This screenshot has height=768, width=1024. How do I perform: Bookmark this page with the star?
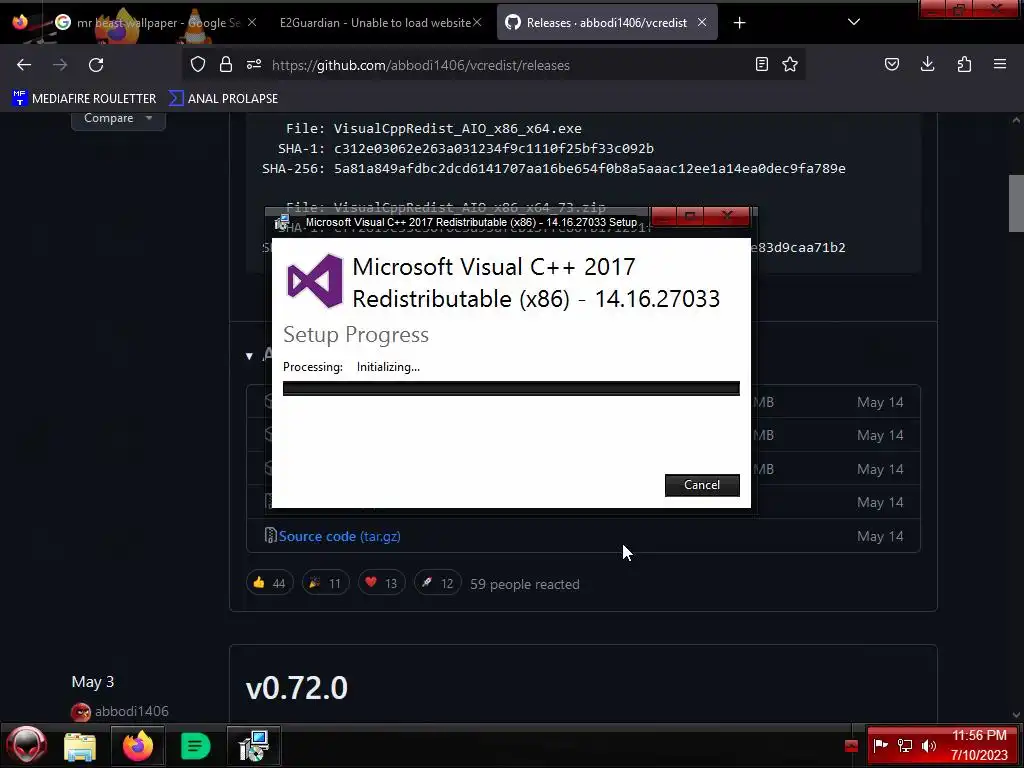coord(790,65)
